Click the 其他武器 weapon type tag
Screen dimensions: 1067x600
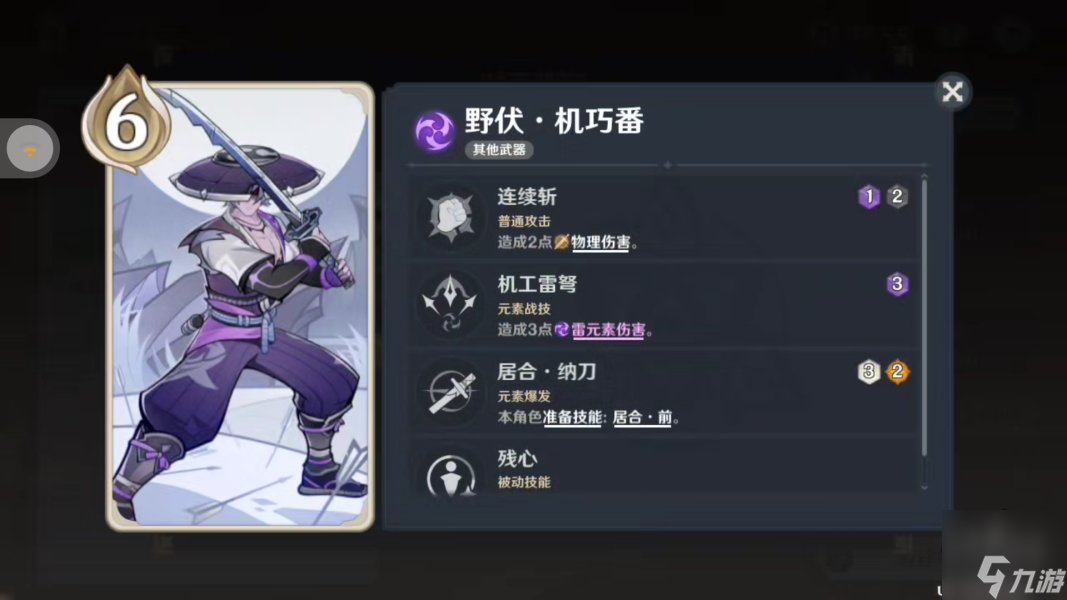499,150
